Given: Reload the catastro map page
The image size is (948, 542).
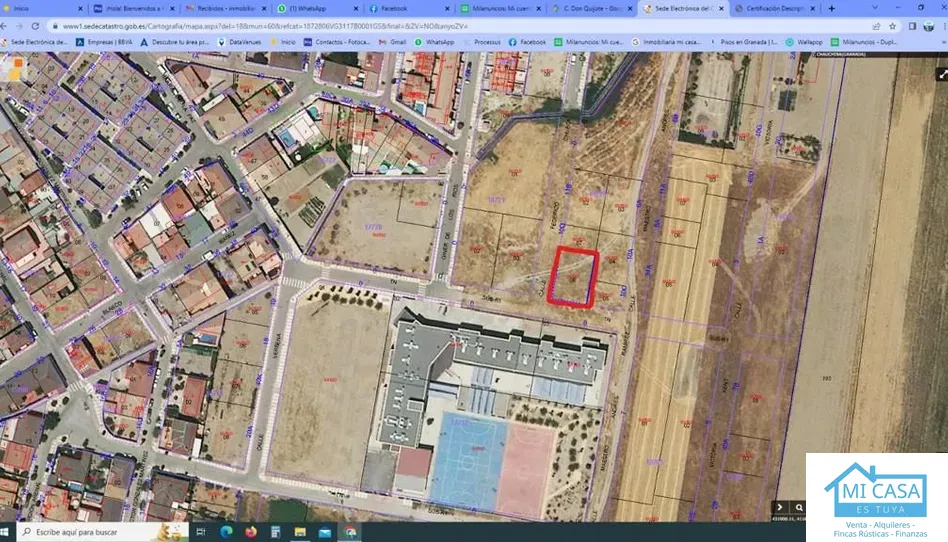Looking at the screenshot, I should point(35,26).
